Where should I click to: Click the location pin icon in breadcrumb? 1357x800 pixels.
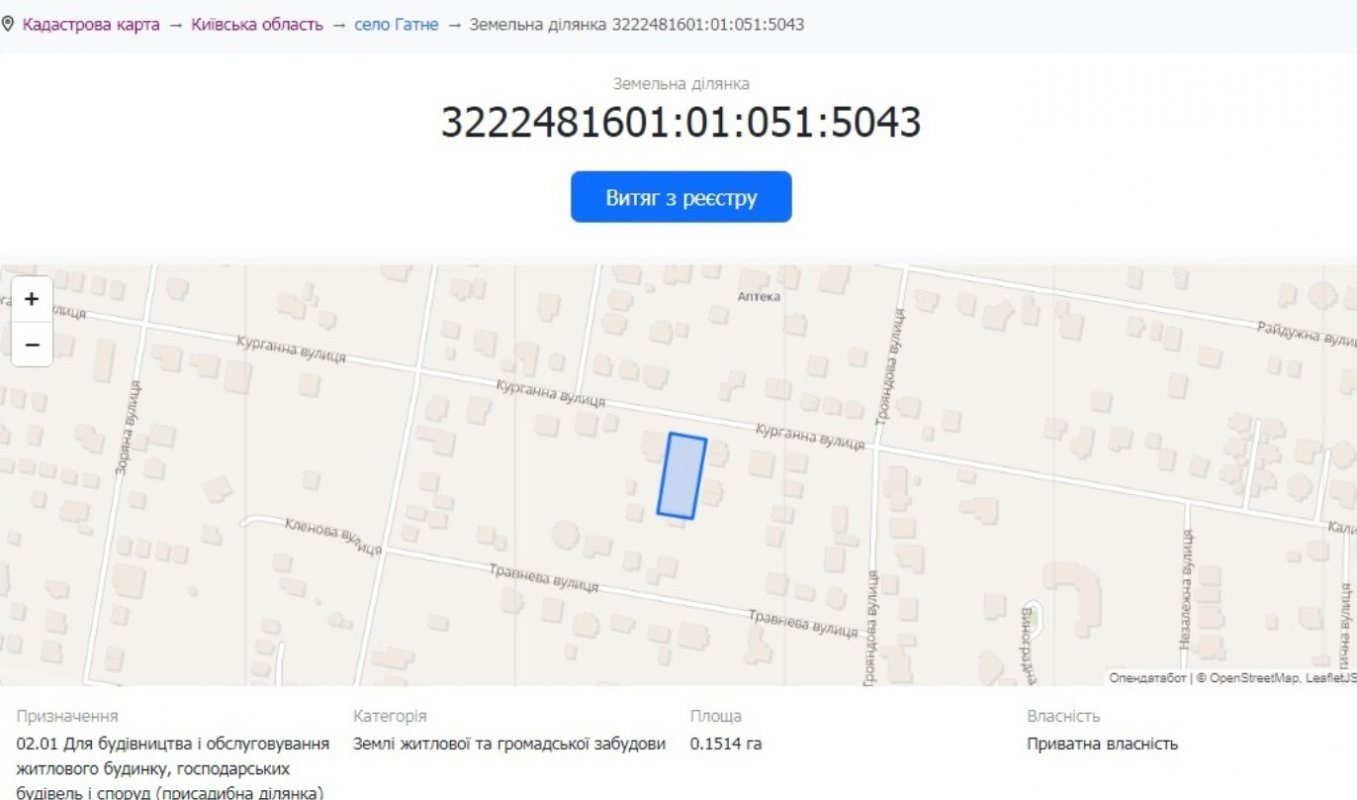(x=8, y=24)
